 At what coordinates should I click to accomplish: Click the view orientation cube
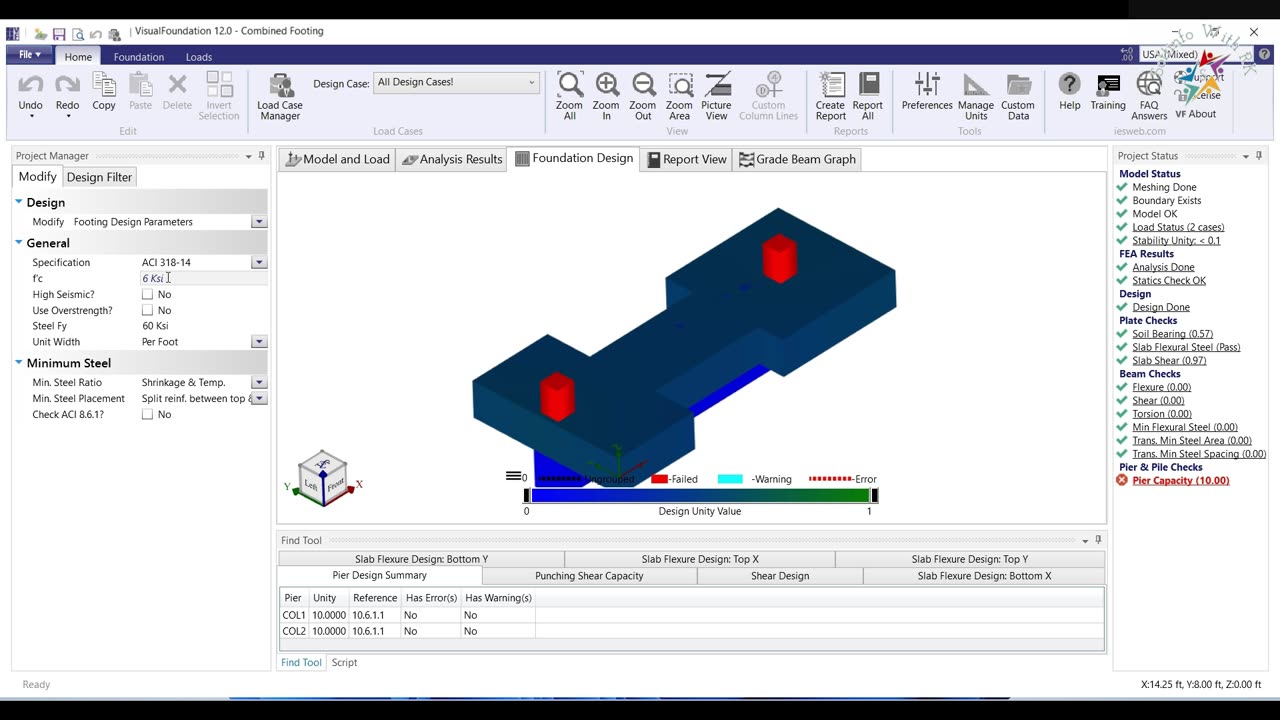pos(323,478)
